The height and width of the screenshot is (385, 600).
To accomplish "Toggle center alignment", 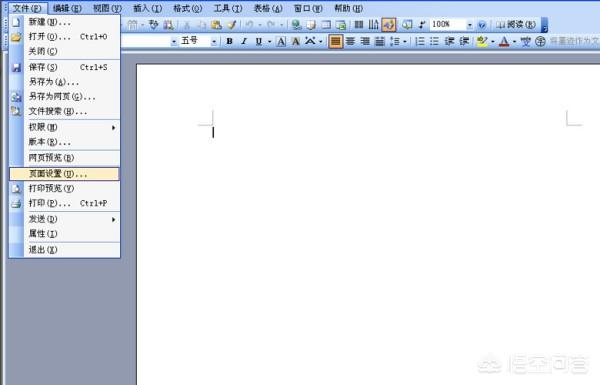I will pyautogui.click(x=351, y=41).
